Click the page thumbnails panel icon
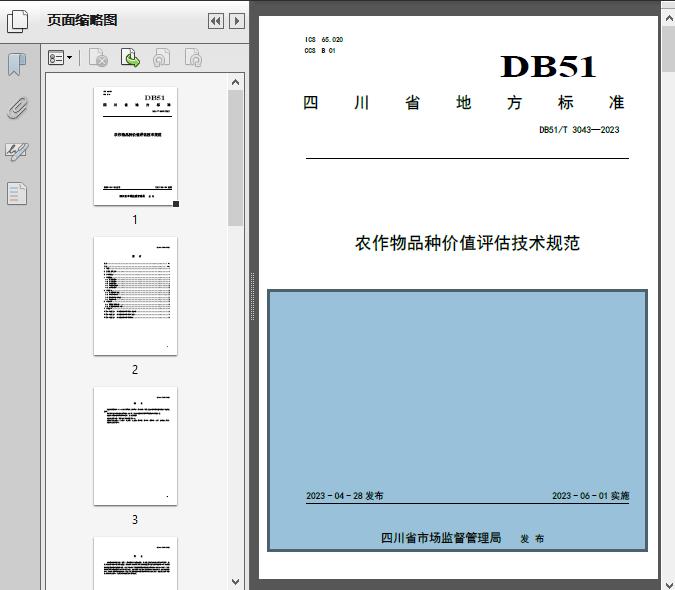 18,21
